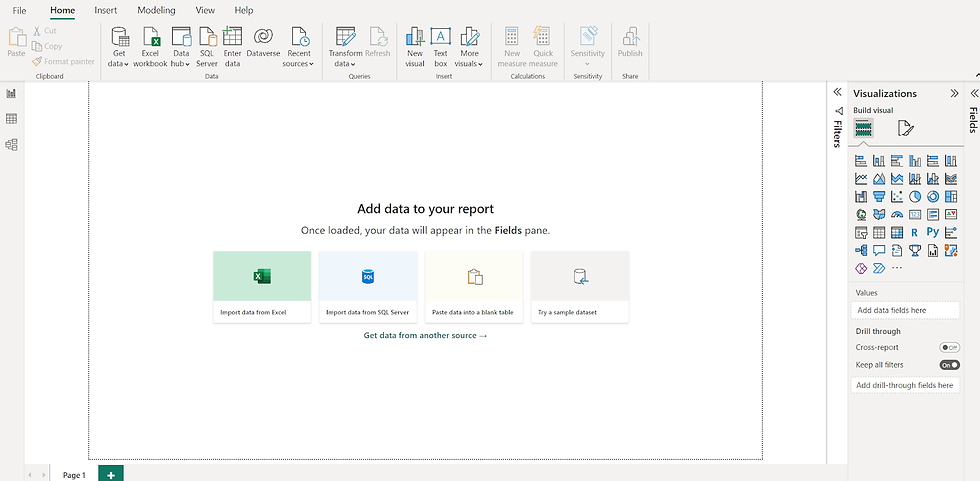Screen dimensions: 980x481
Task: Select the Page 1 tab
Action: click(x=74, y=475)
